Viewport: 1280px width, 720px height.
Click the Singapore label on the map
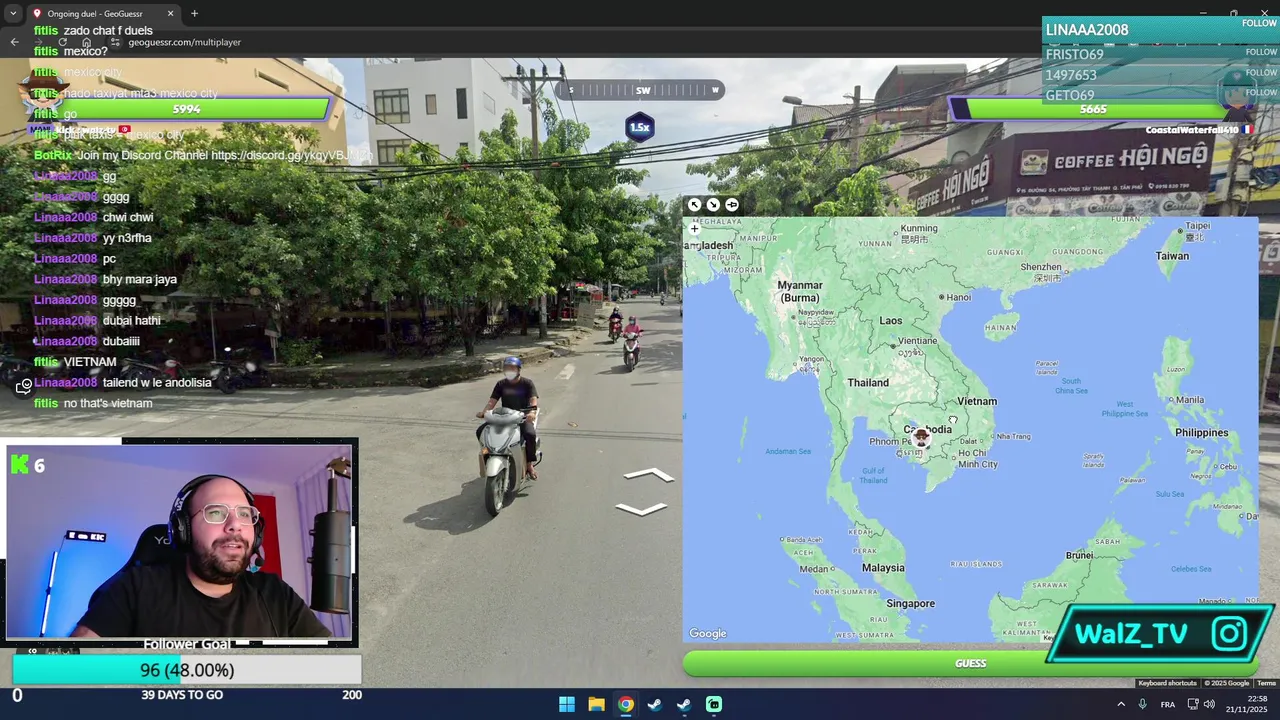coord(910,604)
